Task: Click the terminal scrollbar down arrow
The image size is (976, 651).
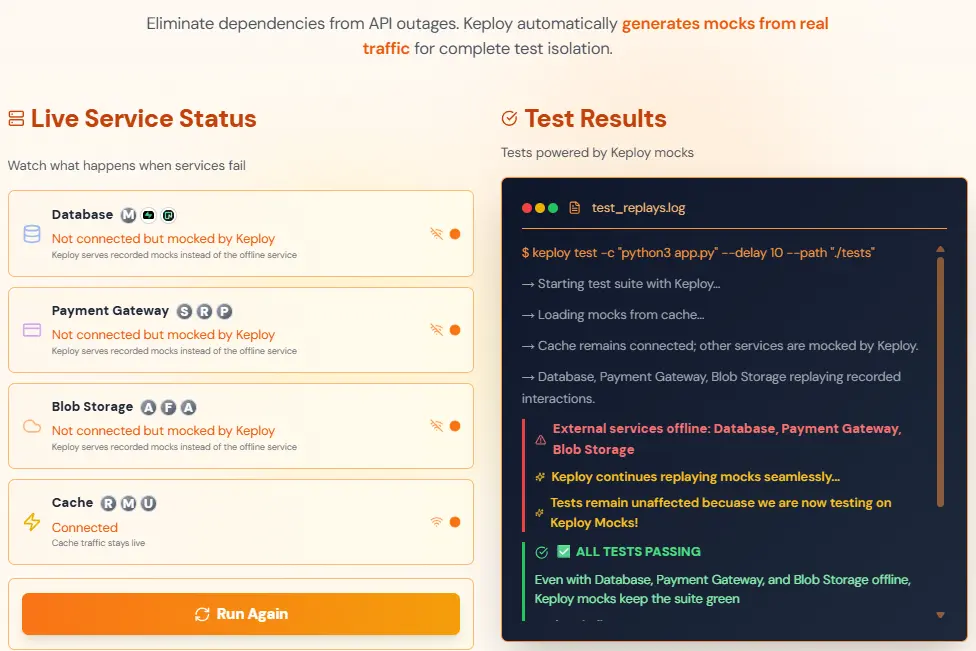Action: coord(941,615)
